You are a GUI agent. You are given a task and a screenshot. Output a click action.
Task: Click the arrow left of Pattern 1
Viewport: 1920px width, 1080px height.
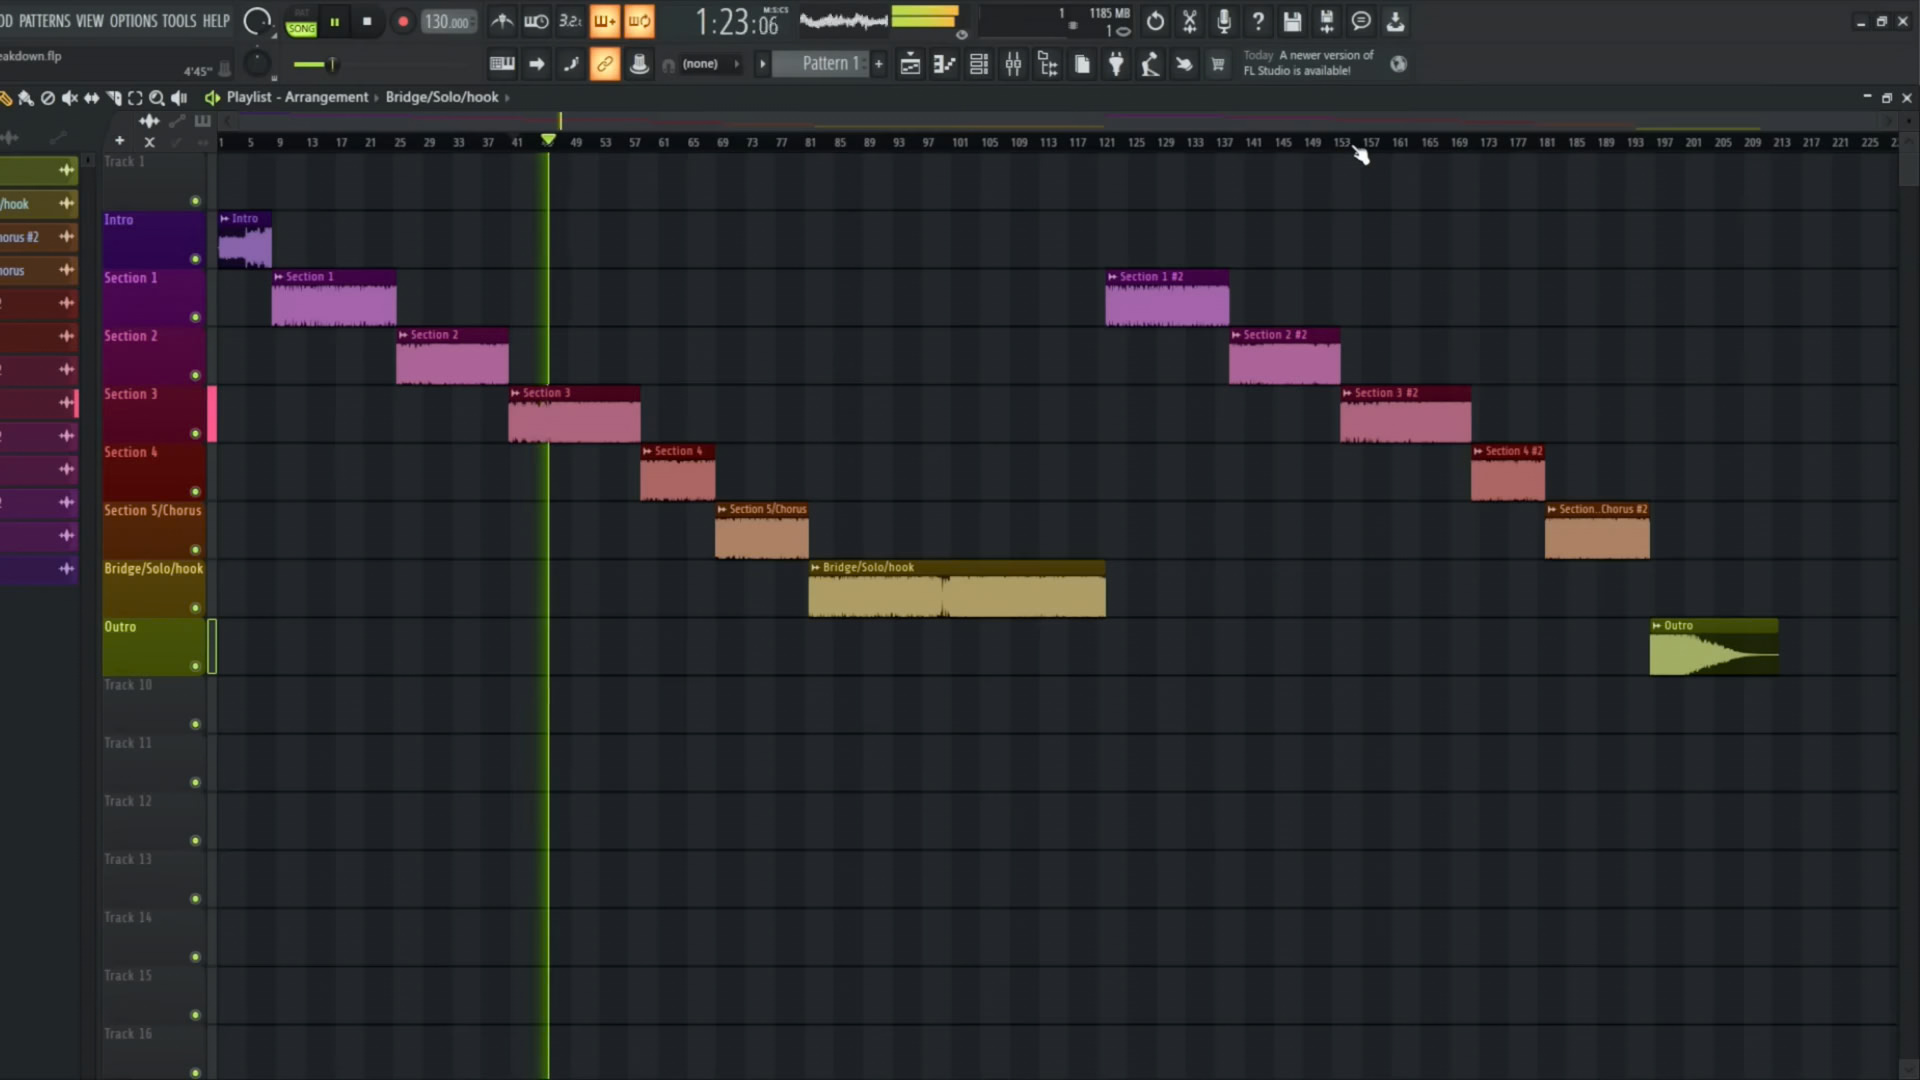coord(762,64)
